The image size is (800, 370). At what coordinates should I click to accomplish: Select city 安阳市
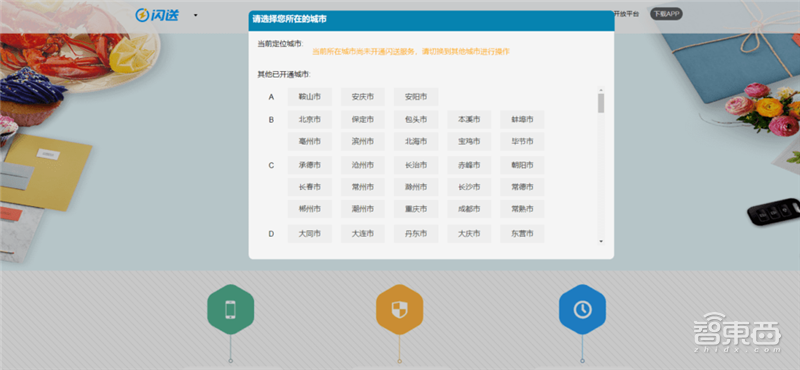click(x=416, y=96)
